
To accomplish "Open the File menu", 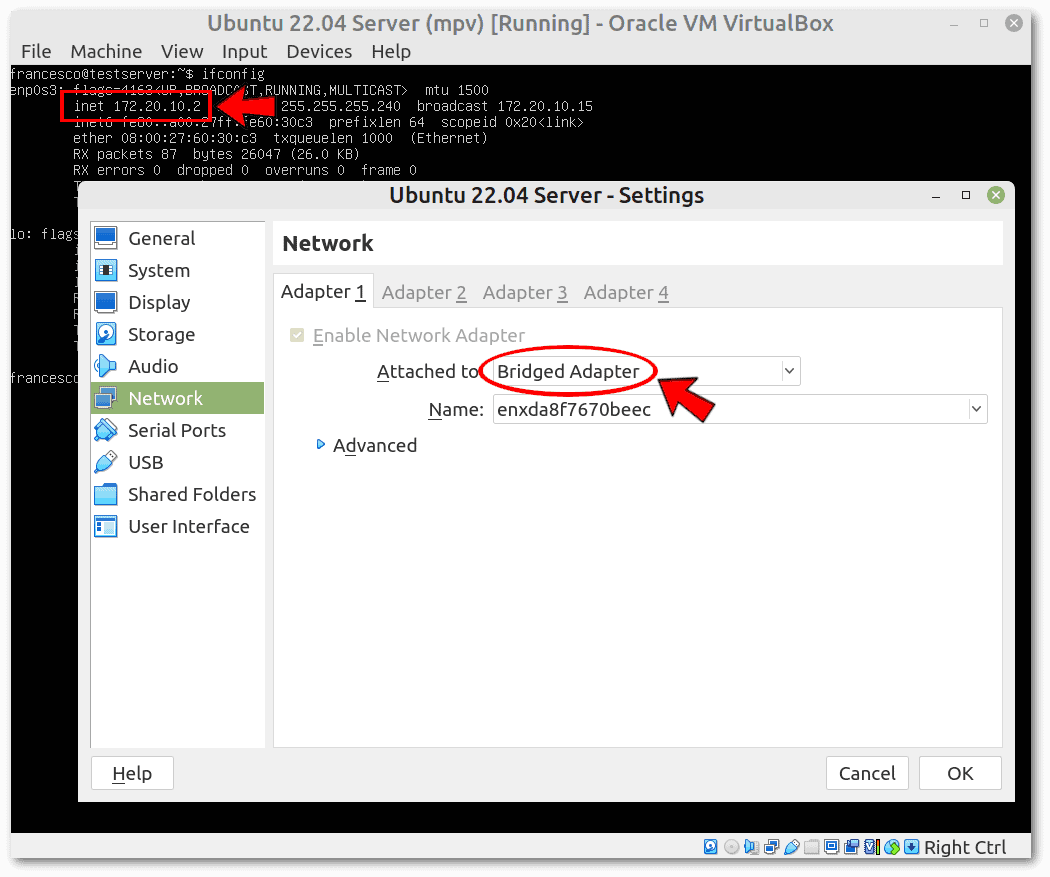I will click(36, 52).
